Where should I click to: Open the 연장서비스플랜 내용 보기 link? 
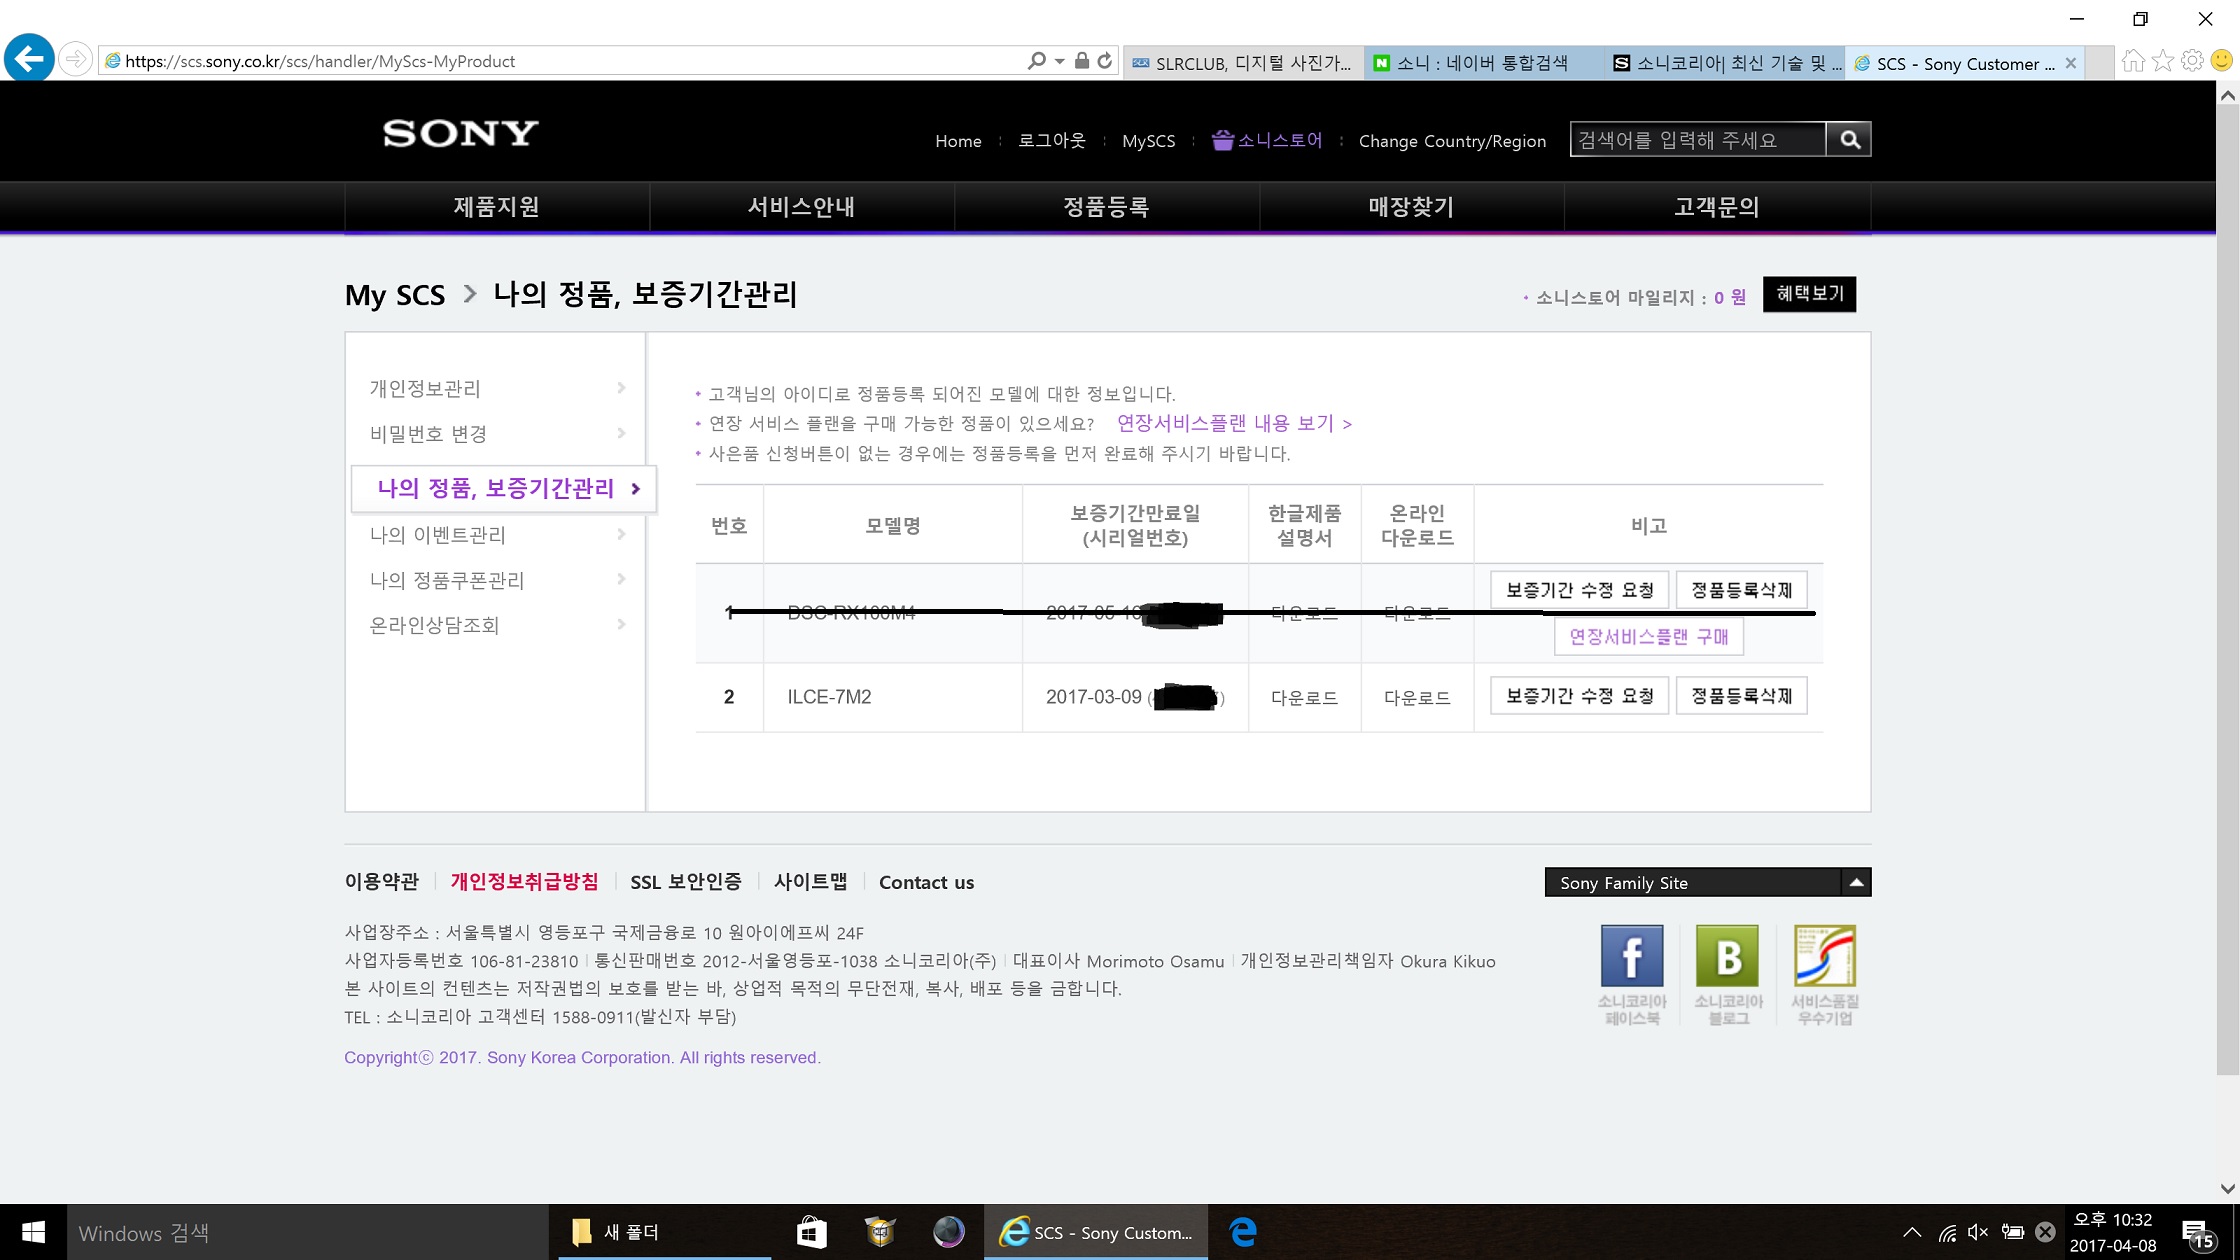pyautogui.click(x=1234, y=423)
